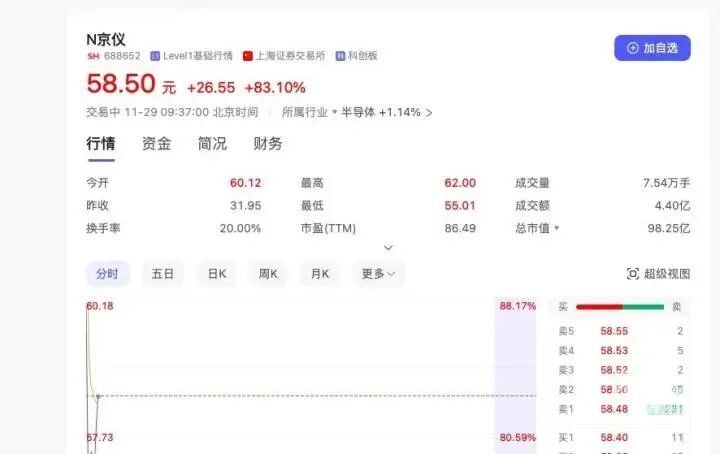Click the current price 58.50
Viewport: 720px width, 454px height.
coord(121,84)
